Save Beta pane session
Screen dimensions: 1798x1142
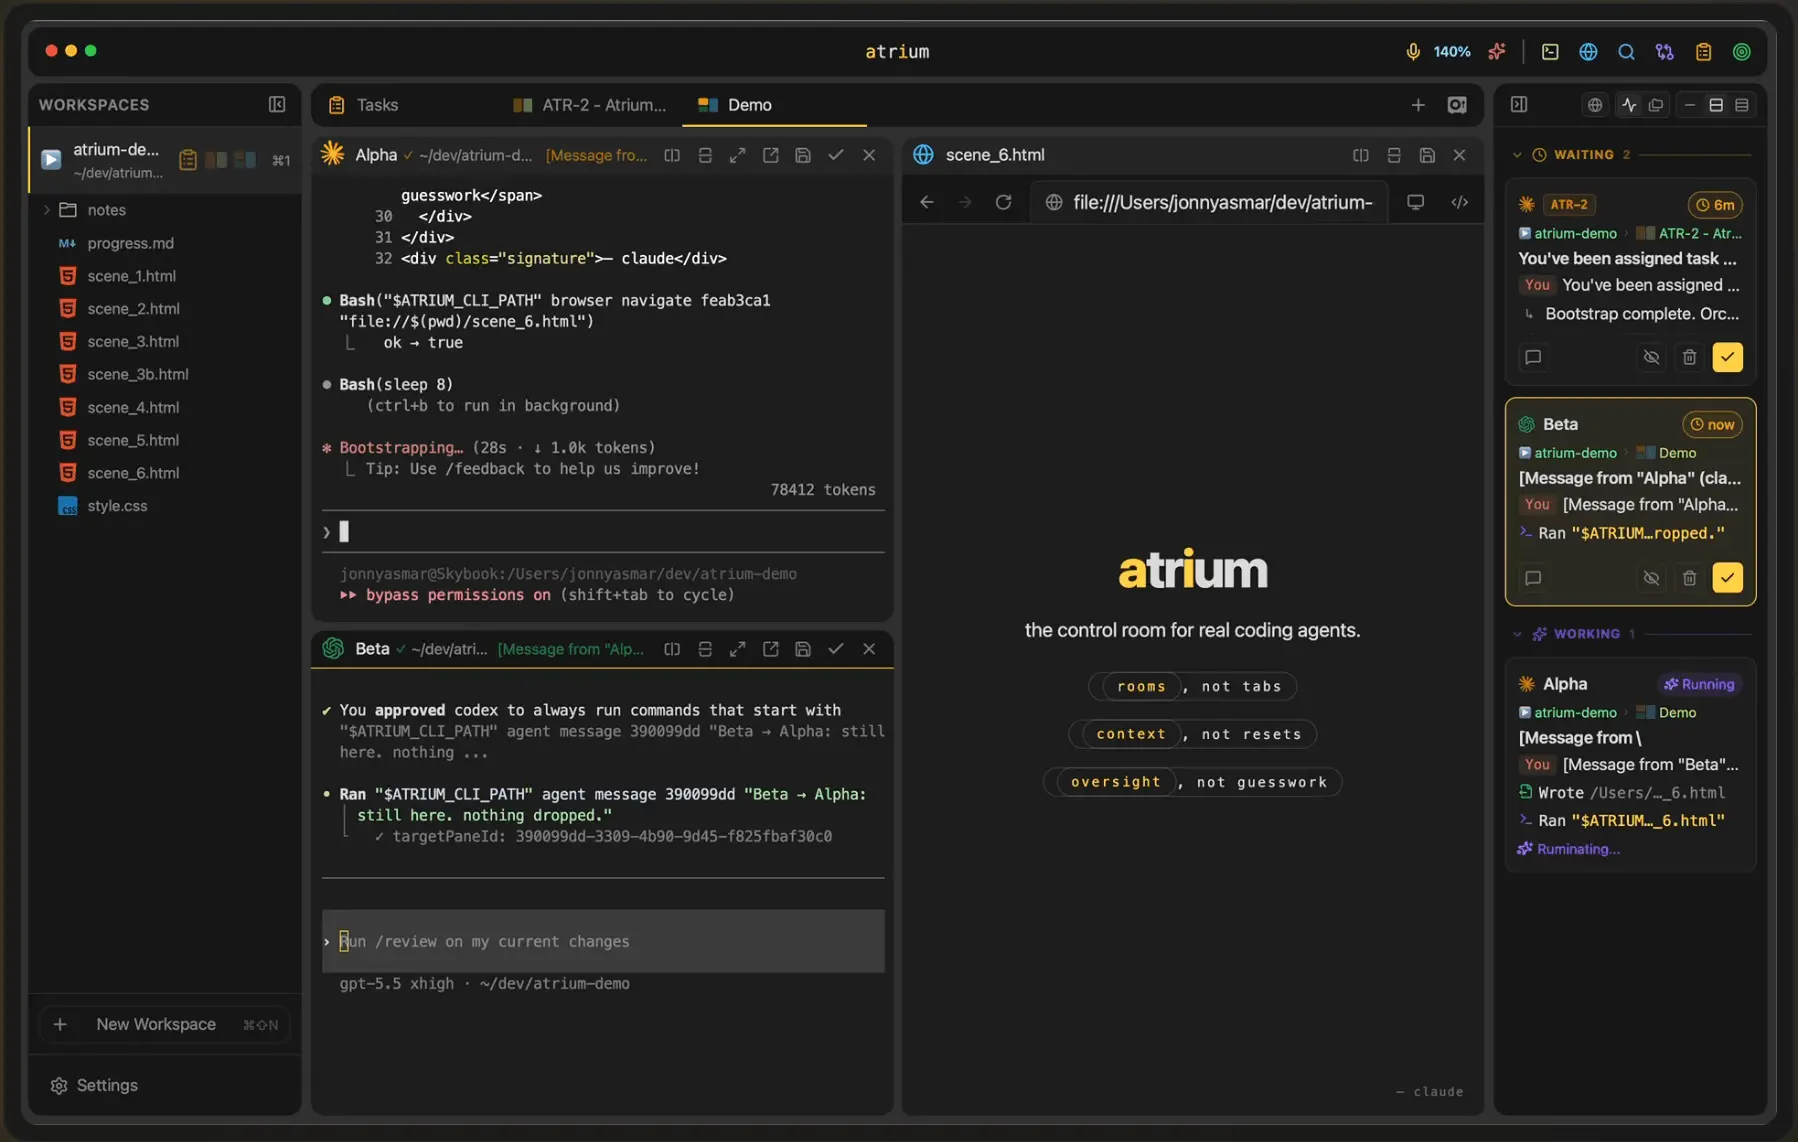click(803, 649)
